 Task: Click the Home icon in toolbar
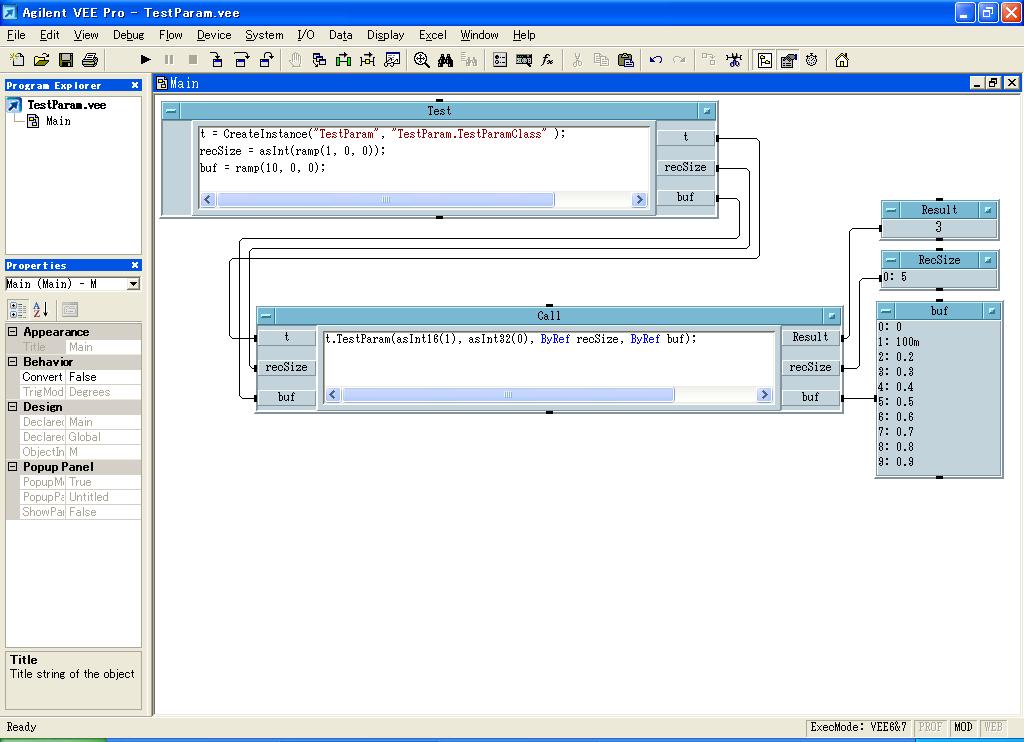click(x=842, y=60)
